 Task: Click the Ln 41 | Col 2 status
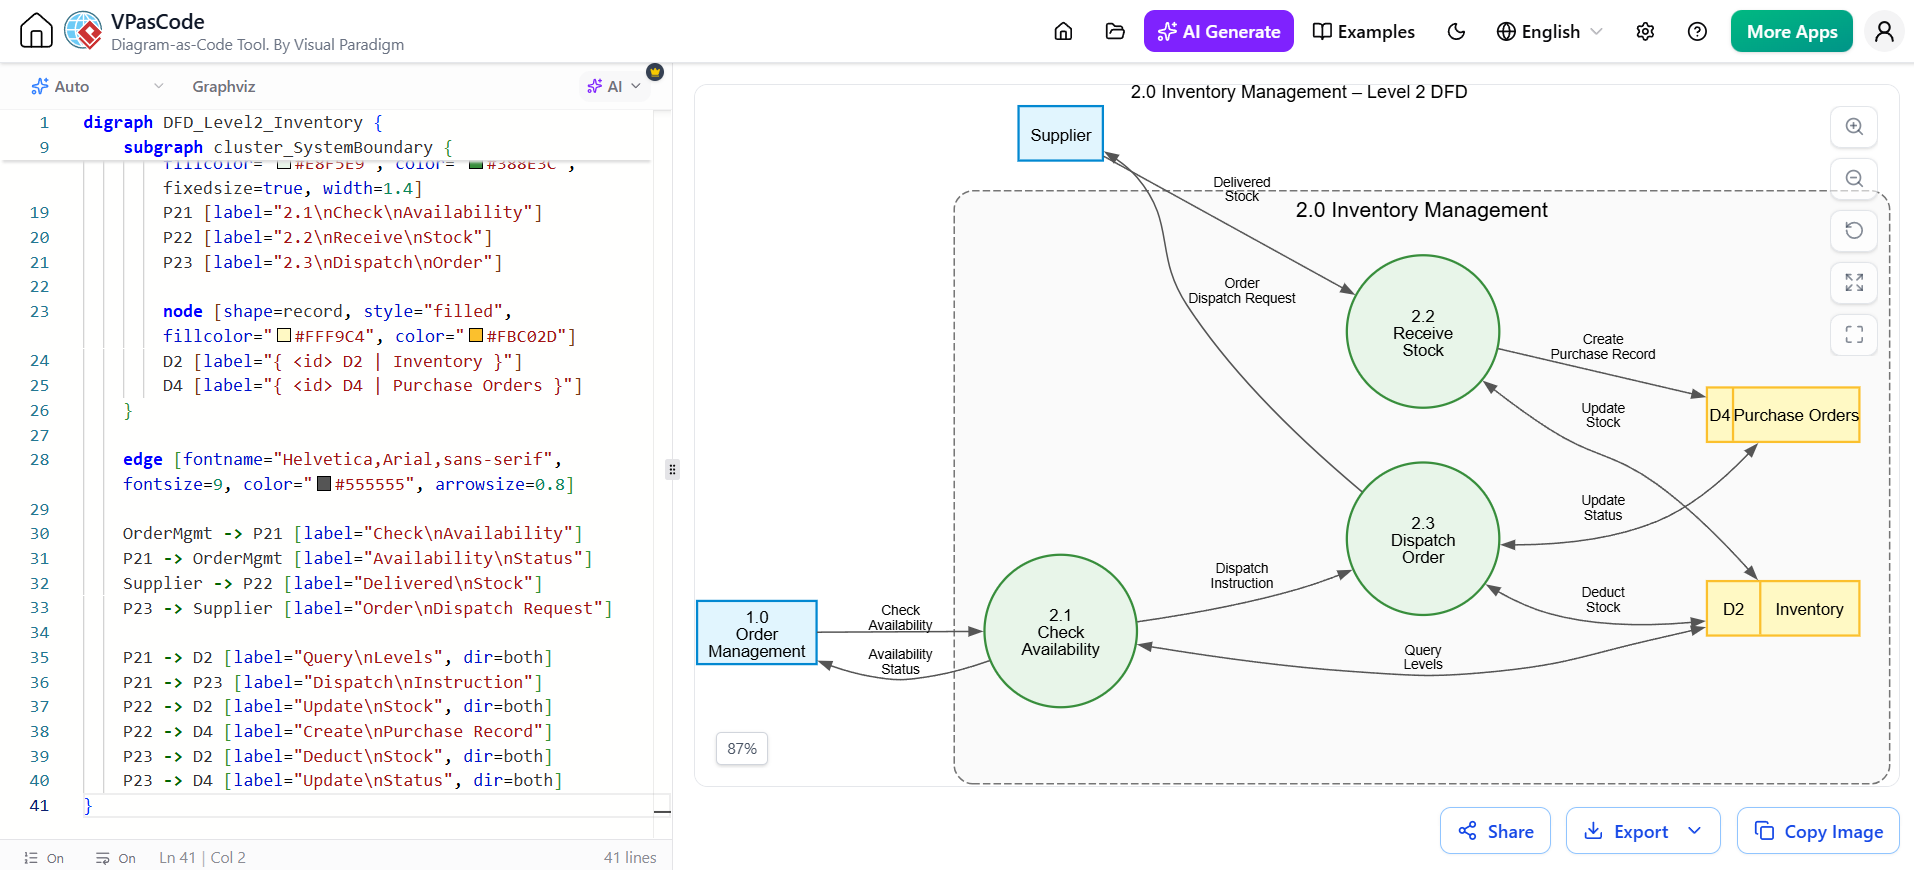click(202, 858)
